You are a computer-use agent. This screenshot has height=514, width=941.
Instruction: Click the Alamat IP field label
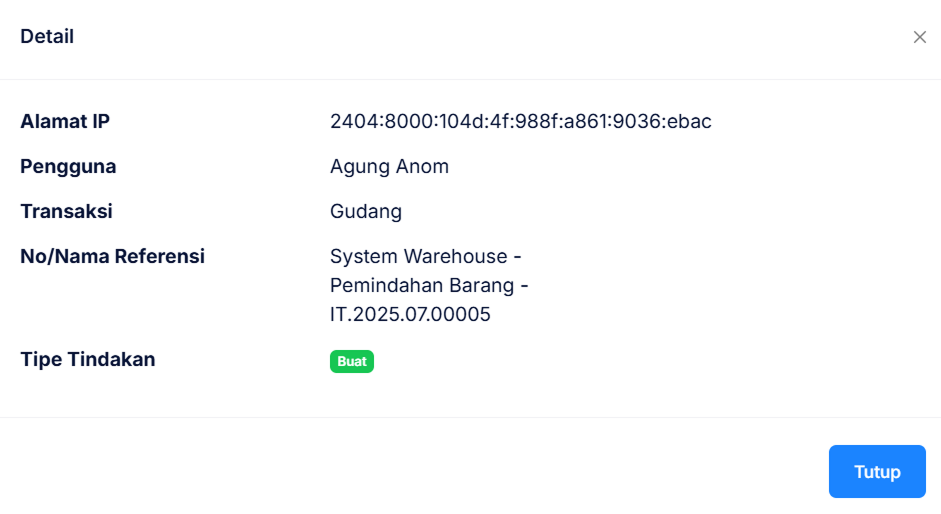coord(65,122)
